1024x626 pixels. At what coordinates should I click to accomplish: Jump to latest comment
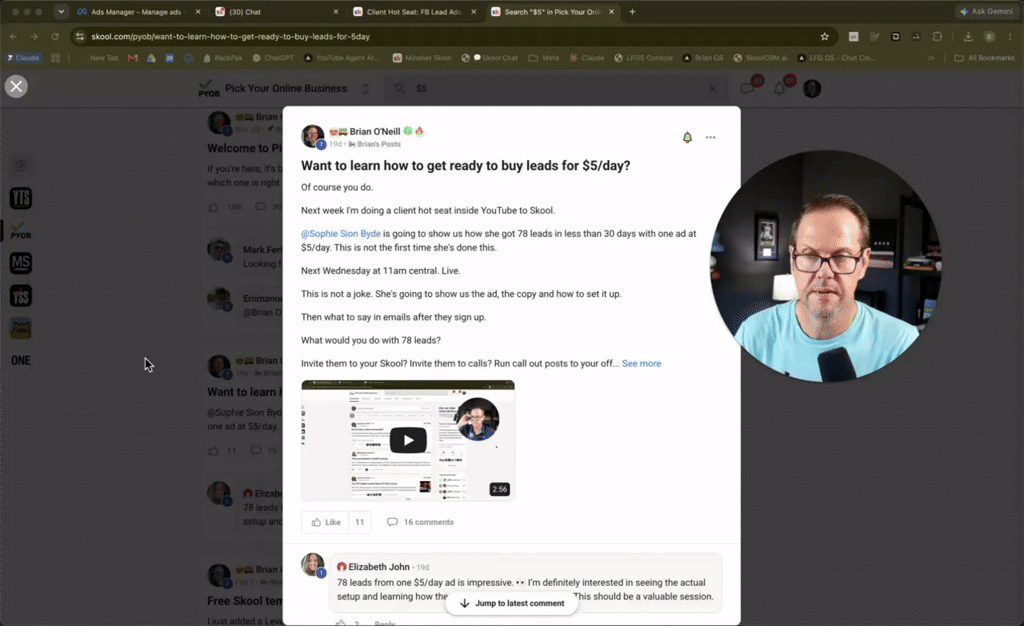click(512, 603)
